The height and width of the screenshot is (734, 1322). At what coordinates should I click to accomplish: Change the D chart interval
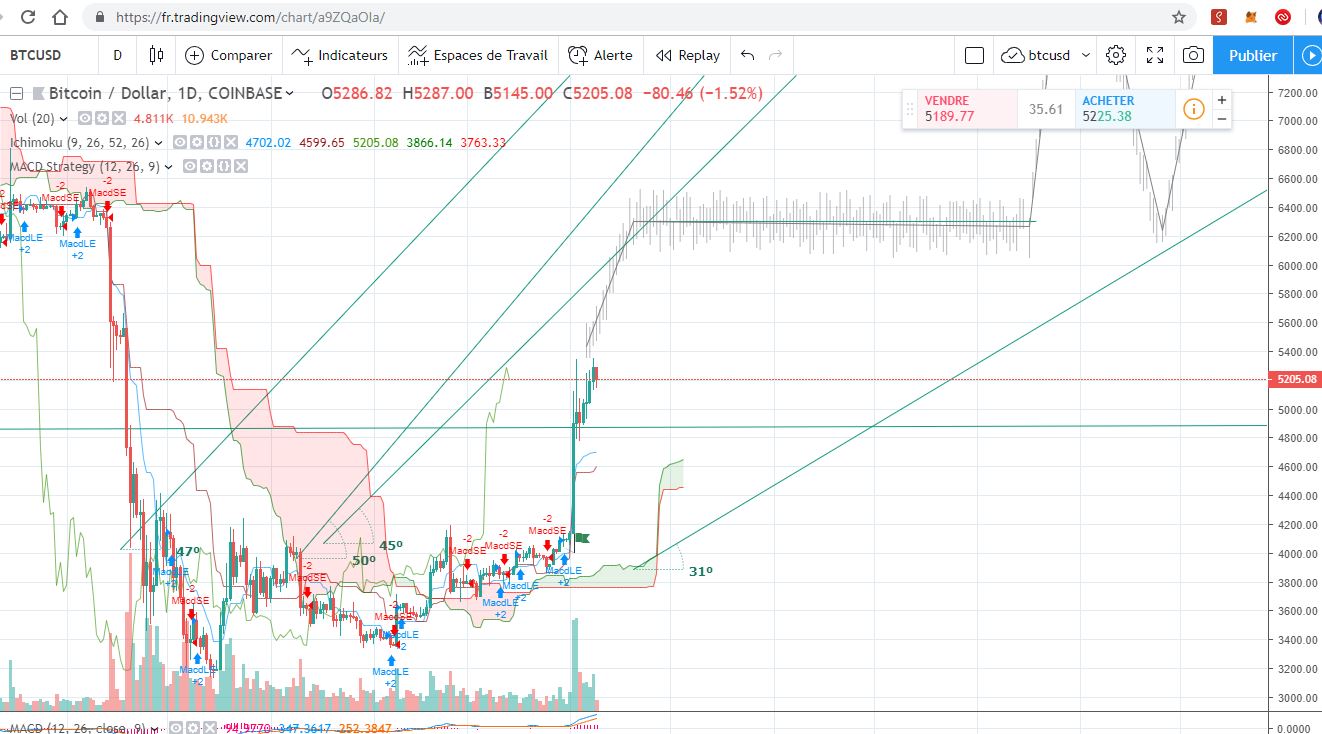tap(117, 55)
